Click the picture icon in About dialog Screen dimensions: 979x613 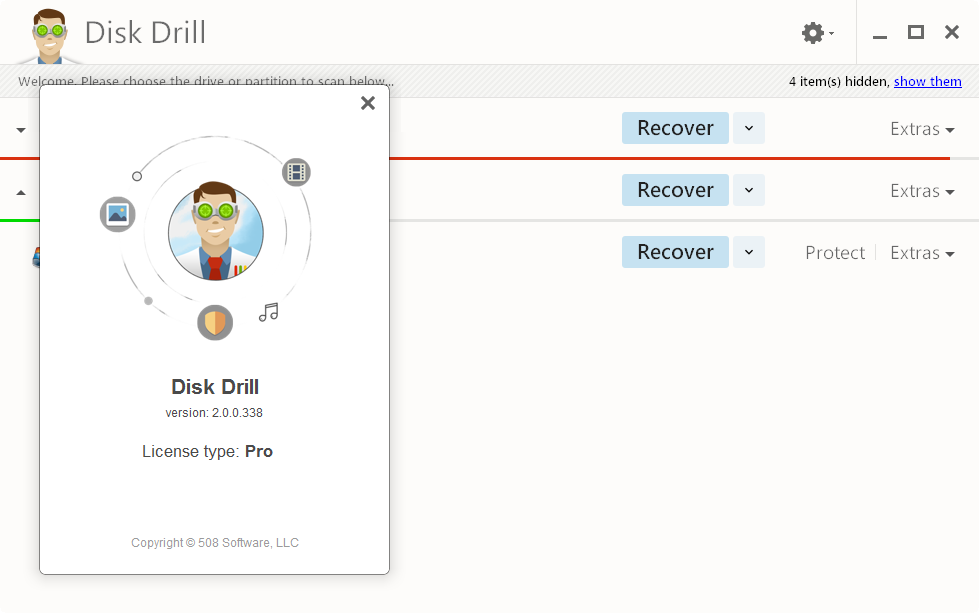[x=117, y=214]
